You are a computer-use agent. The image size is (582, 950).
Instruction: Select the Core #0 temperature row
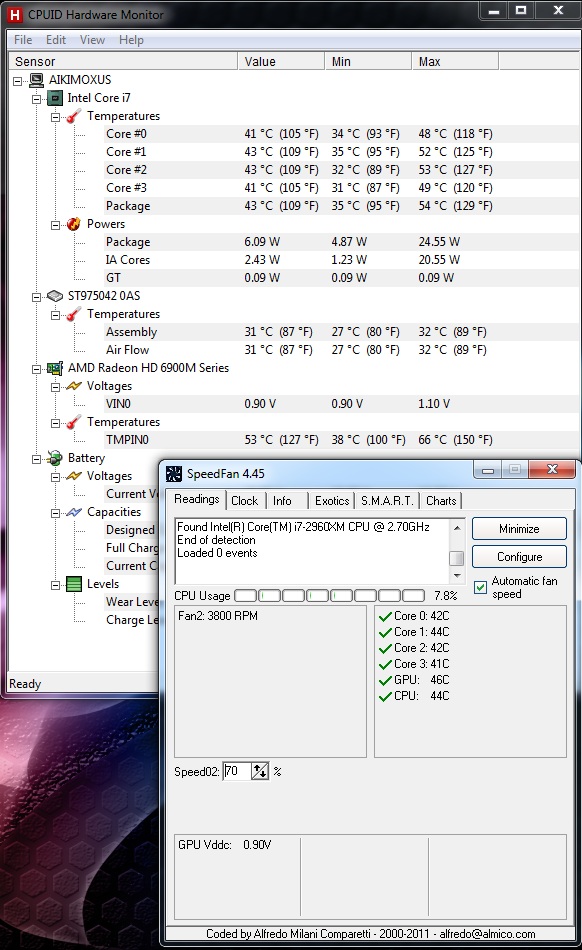coord(342,134)
